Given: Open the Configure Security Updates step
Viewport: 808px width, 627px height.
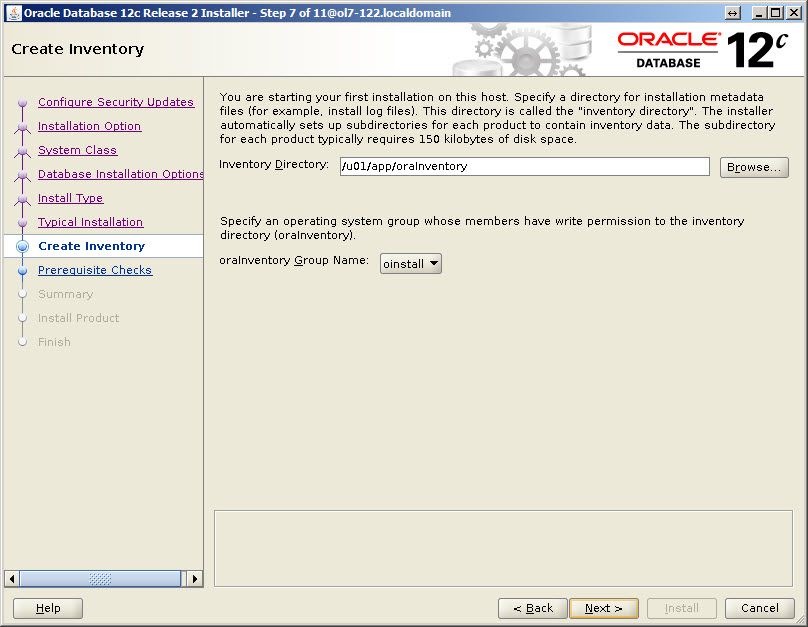Looking at the screenshot, I should [x=116, y=102].
